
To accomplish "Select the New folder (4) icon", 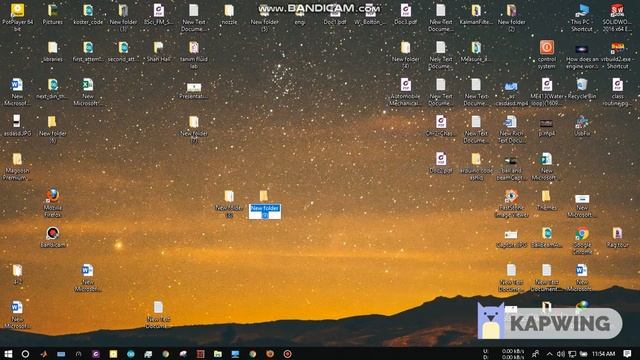I will (x=405, y=55).
